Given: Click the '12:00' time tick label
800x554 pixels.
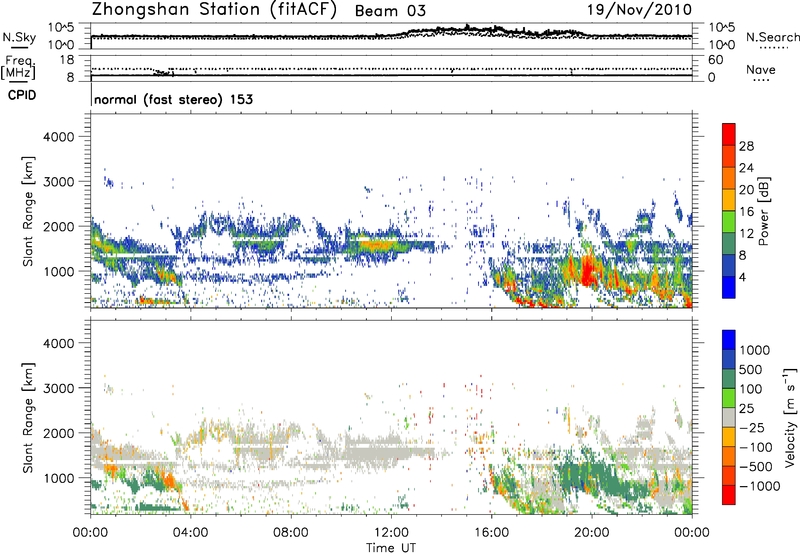Looking at the screenshot, I should click(x=391, y=533).
